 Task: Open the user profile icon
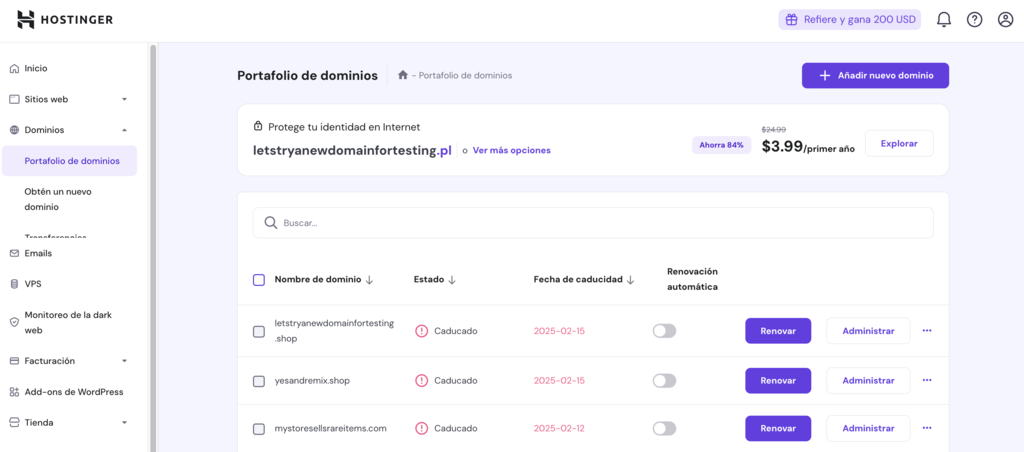pos(1005,20)
